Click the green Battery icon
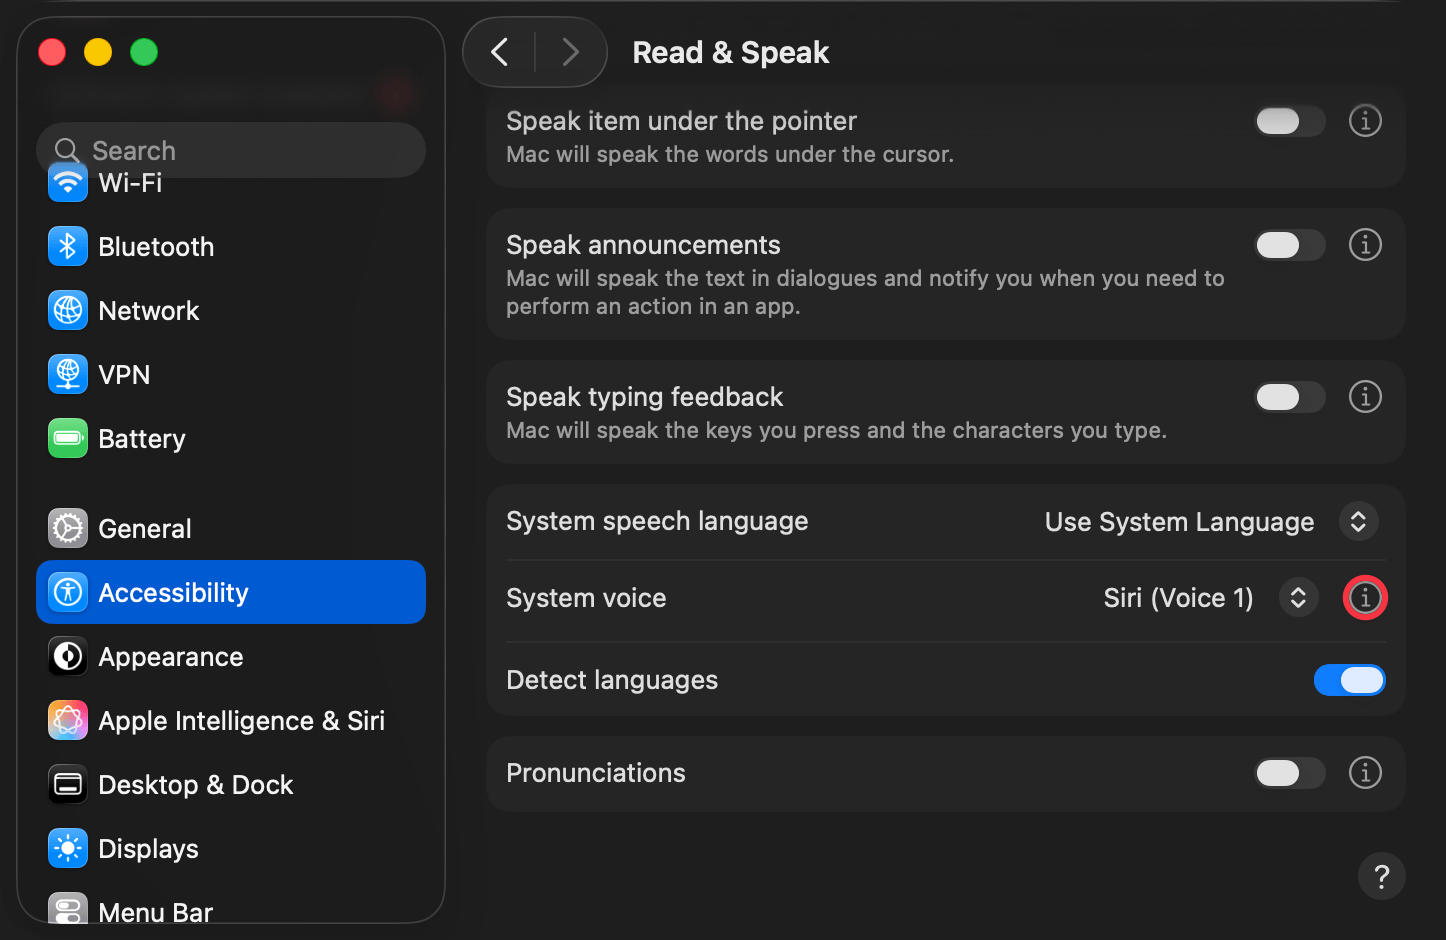The image size is (1446, 940). coord(68,439)
